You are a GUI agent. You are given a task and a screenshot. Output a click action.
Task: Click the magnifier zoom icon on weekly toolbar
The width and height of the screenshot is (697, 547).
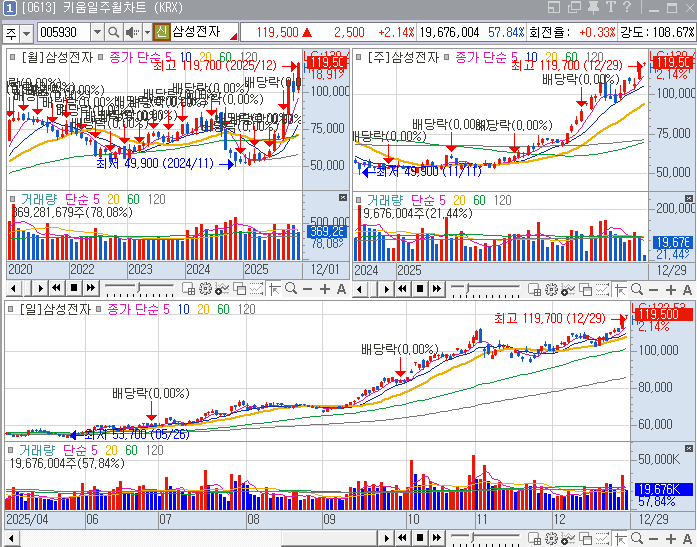(x=637, y=290)
